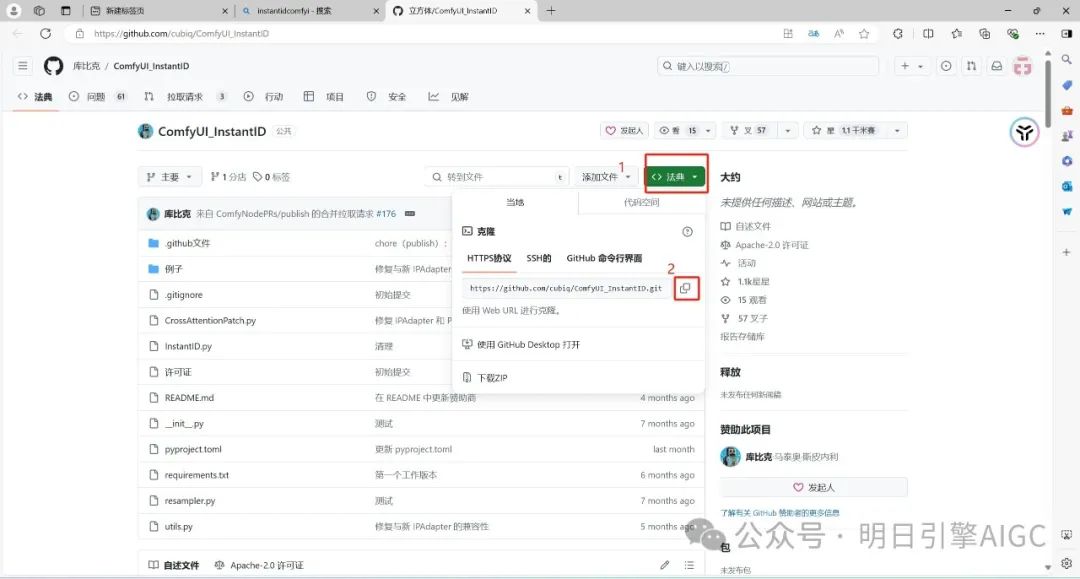The width and height of the screenshot is (1080, 579).
Task: Copy the HTTPS clone URL to clipboard
Action: pos(685,288)
